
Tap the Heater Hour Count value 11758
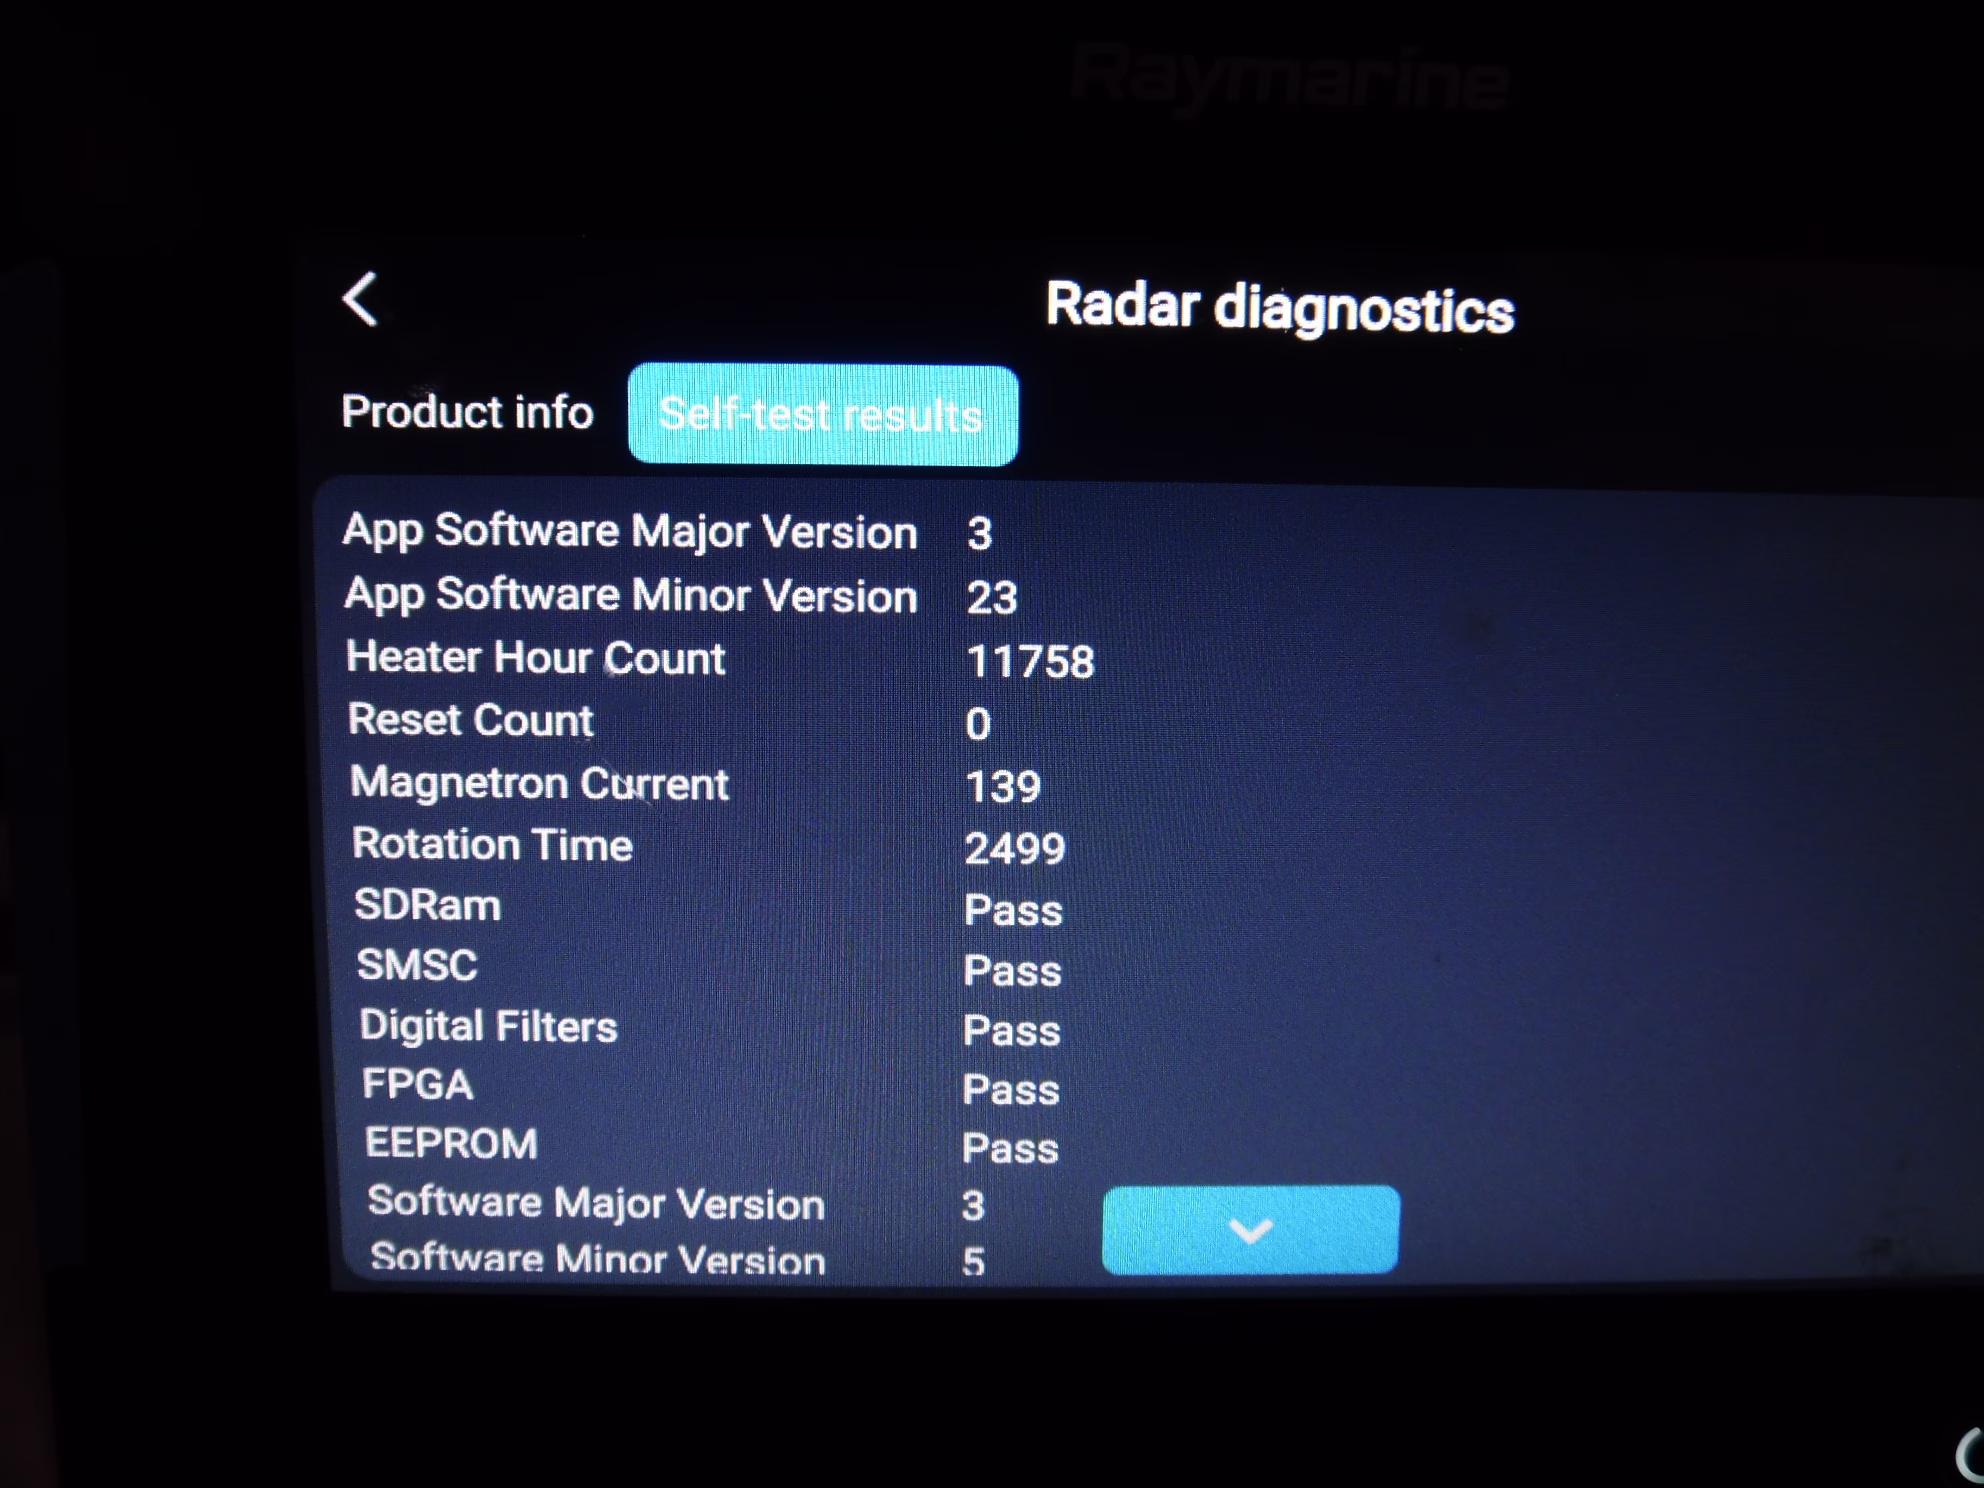coord(1030,662)
